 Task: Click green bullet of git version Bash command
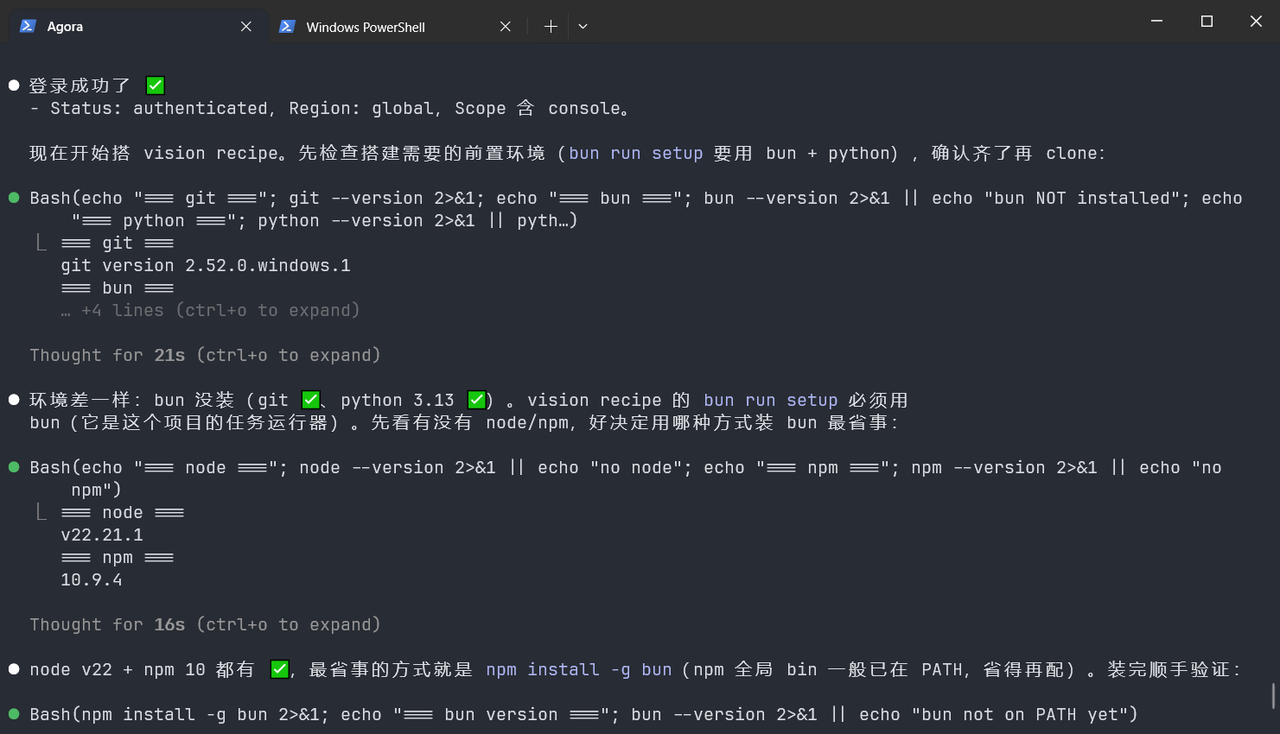pos(14,198)
